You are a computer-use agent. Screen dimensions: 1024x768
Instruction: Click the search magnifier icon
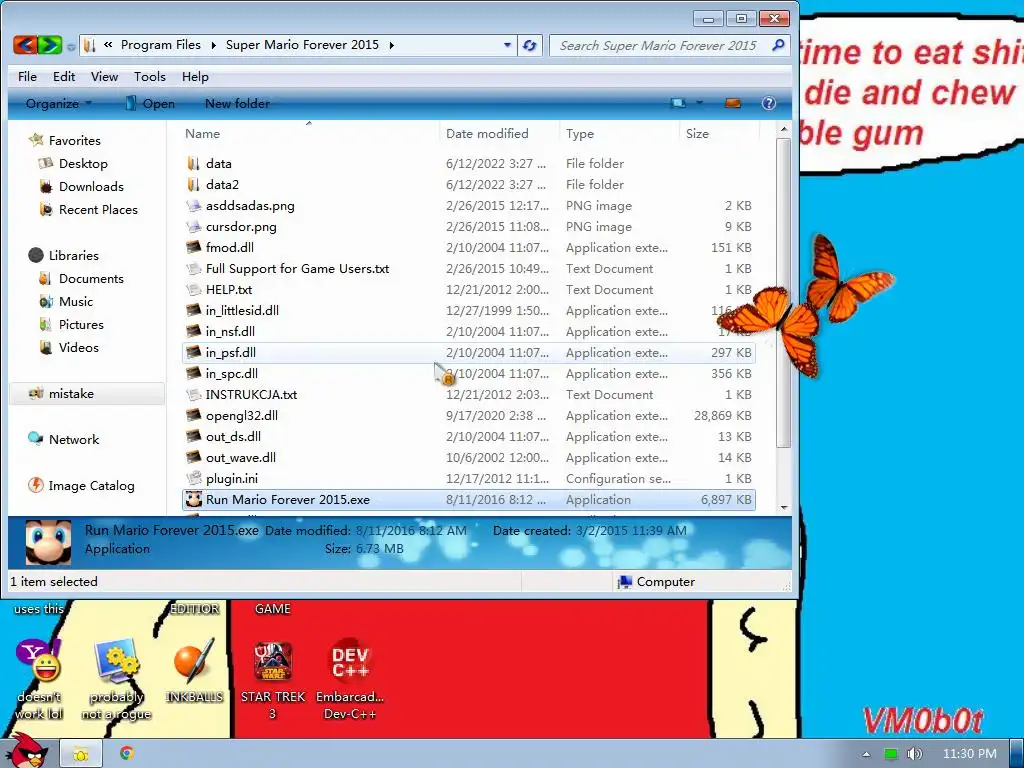point(778,45)
